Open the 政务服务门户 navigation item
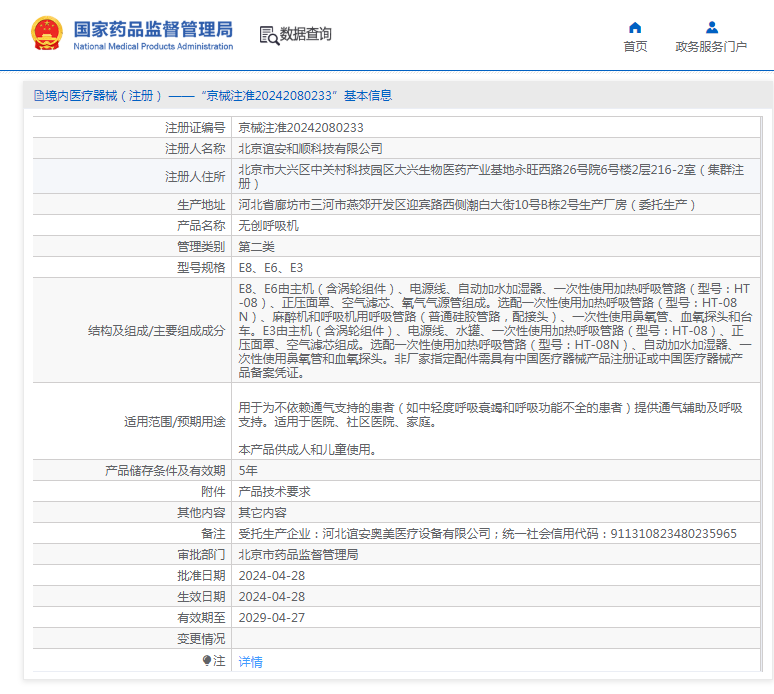This screenshot has height=694, width=774. pyautogui.click(x=711, y=46)
